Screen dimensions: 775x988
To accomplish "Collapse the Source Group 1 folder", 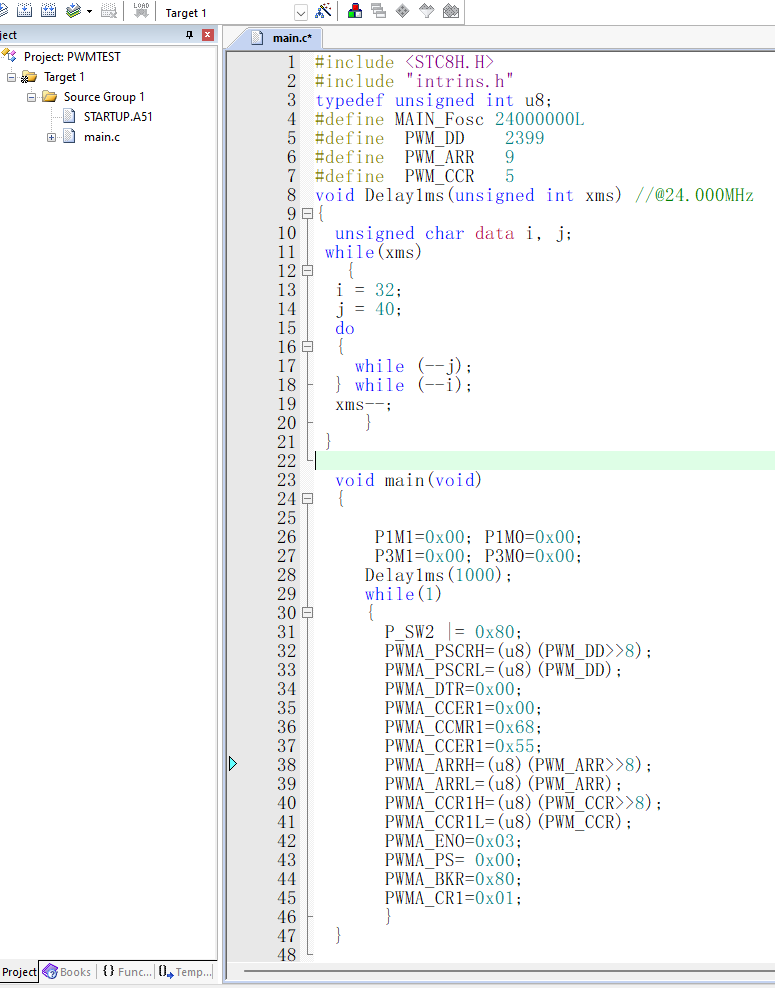I will point(32,97).
